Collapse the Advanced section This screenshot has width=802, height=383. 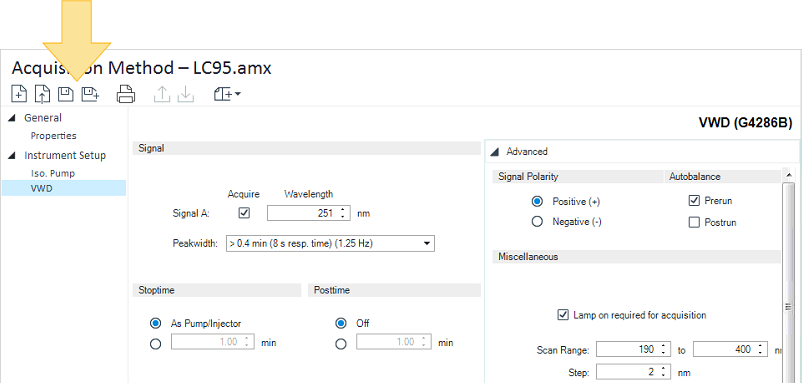[495, 152]
